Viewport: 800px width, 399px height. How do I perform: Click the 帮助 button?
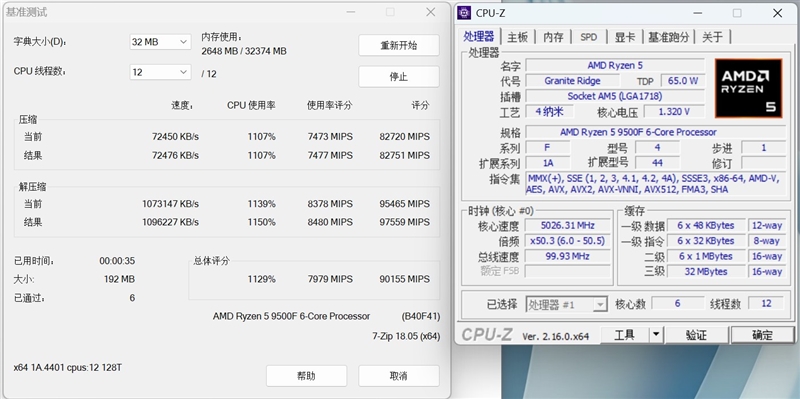306,376
